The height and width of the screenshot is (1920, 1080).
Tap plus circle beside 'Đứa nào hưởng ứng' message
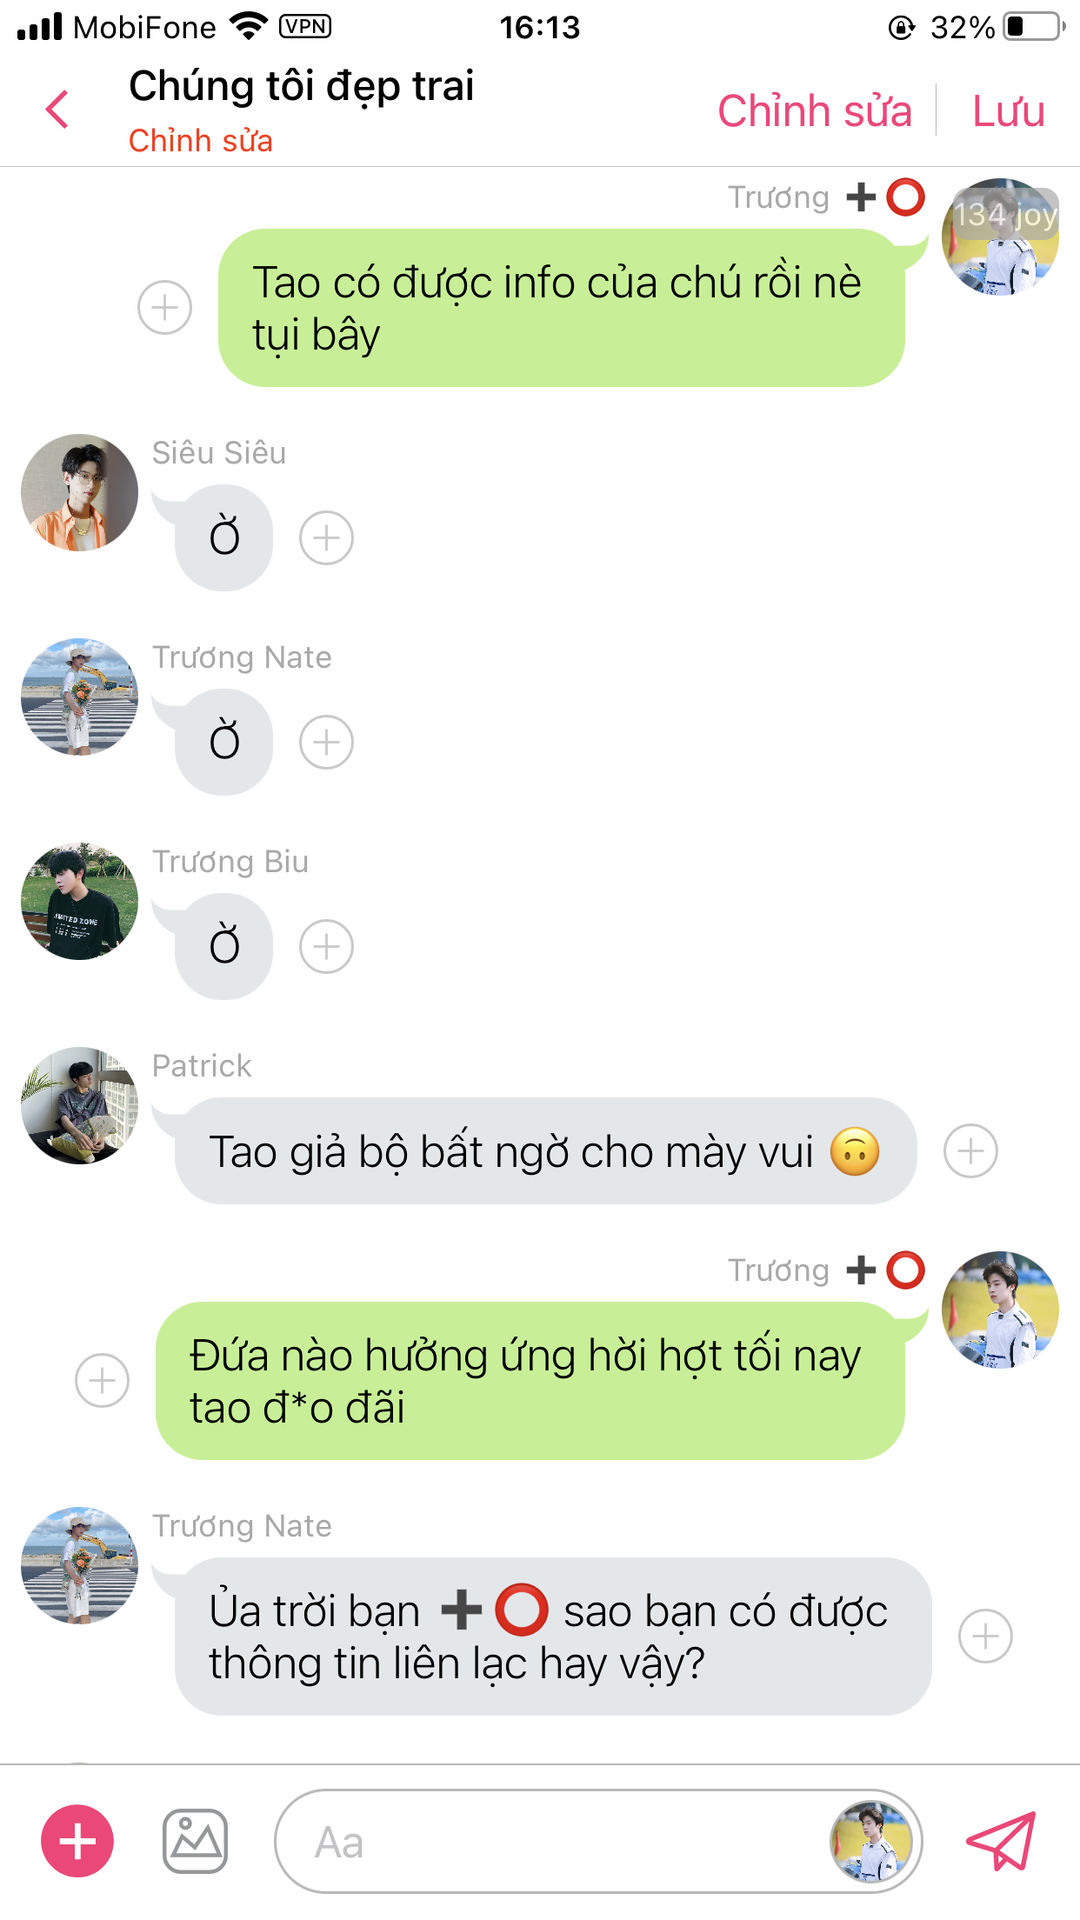pyautogui.click(x=103, y=1381)
